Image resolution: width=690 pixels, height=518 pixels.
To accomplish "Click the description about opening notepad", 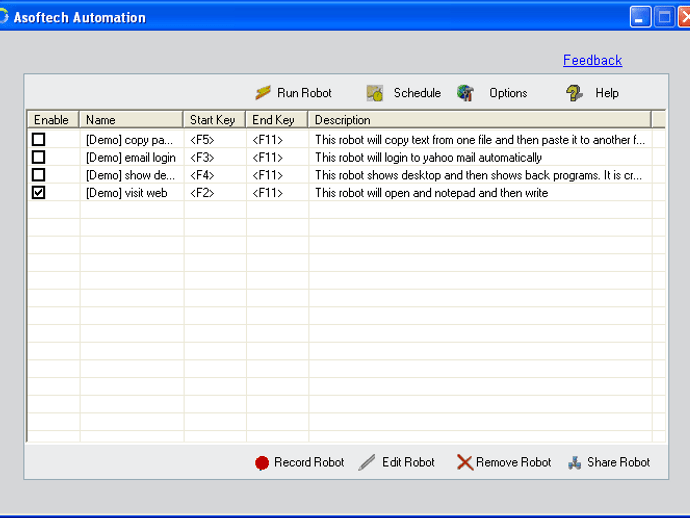I will [432, 193].
